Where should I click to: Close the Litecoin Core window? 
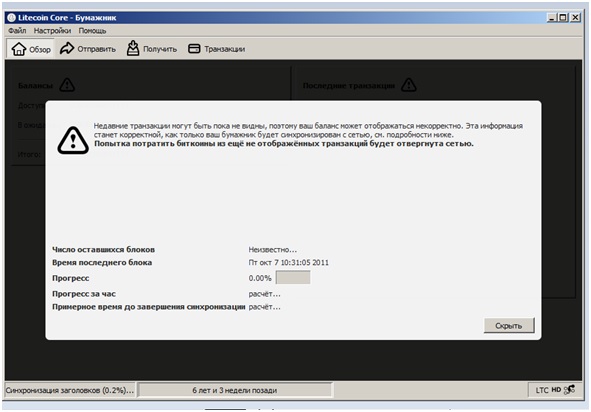(x=575, y=17)
